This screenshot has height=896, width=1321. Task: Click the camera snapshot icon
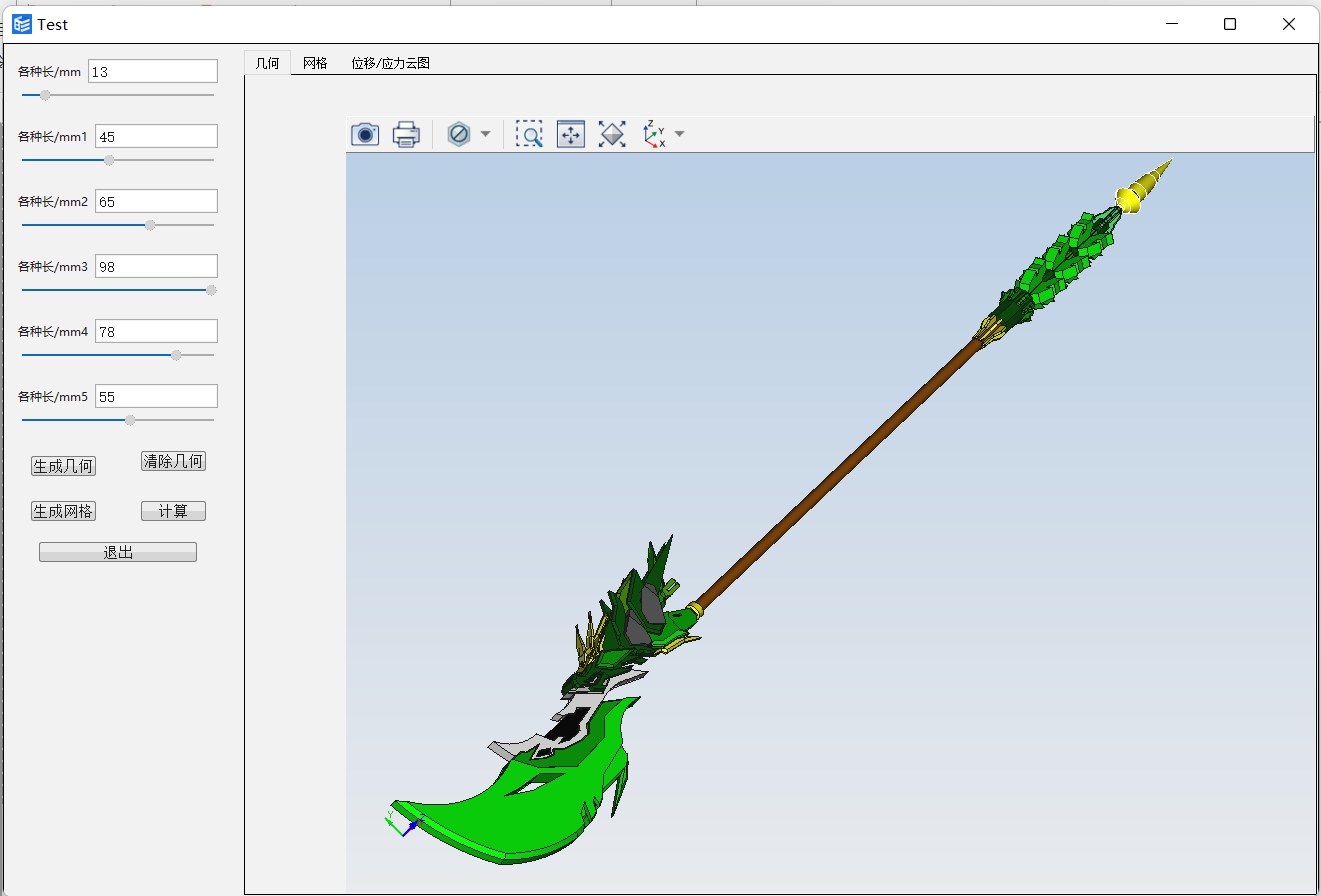[365, 134]
